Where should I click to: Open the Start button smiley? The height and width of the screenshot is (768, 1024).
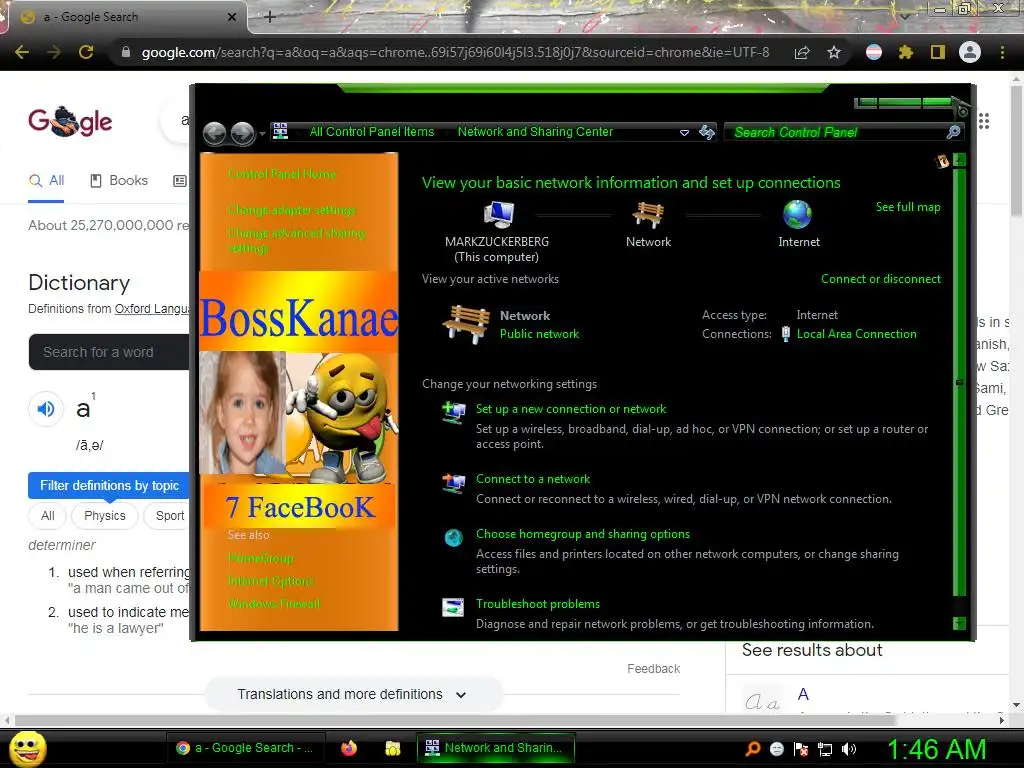(x=28, y=748)
